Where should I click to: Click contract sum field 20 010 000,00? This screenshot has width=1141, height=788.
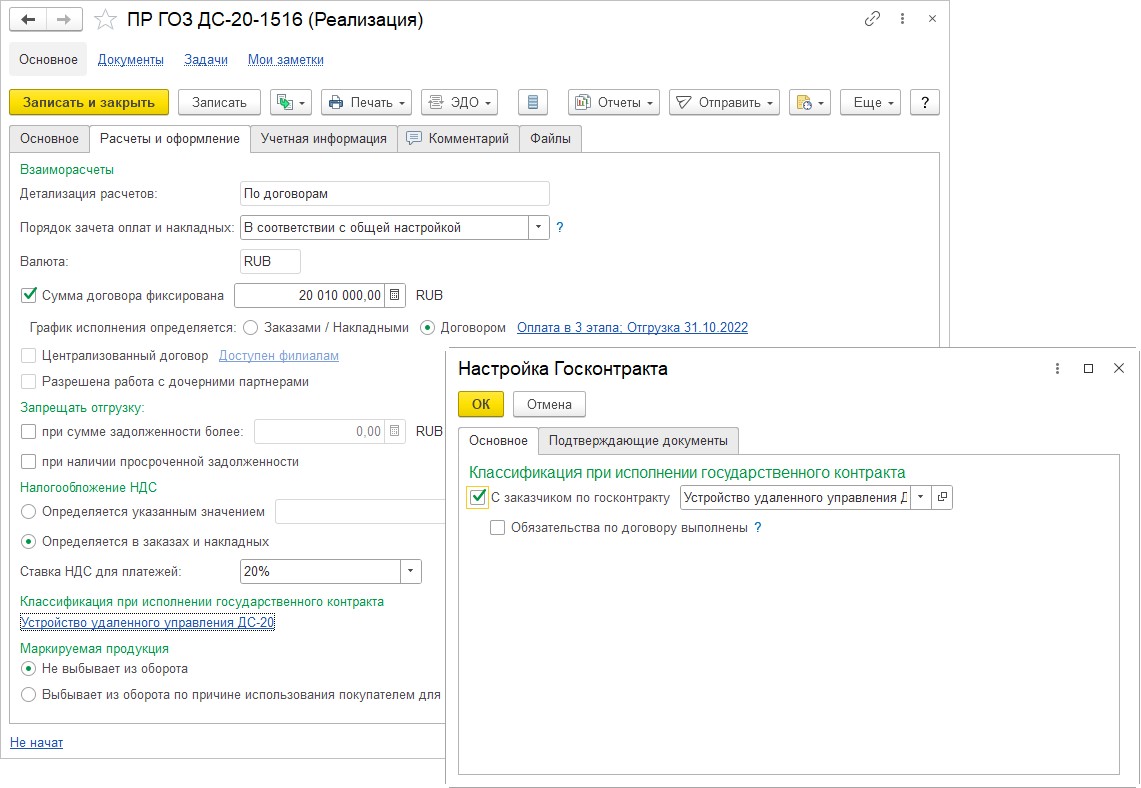pyautogui.click(x=311, y=295)
